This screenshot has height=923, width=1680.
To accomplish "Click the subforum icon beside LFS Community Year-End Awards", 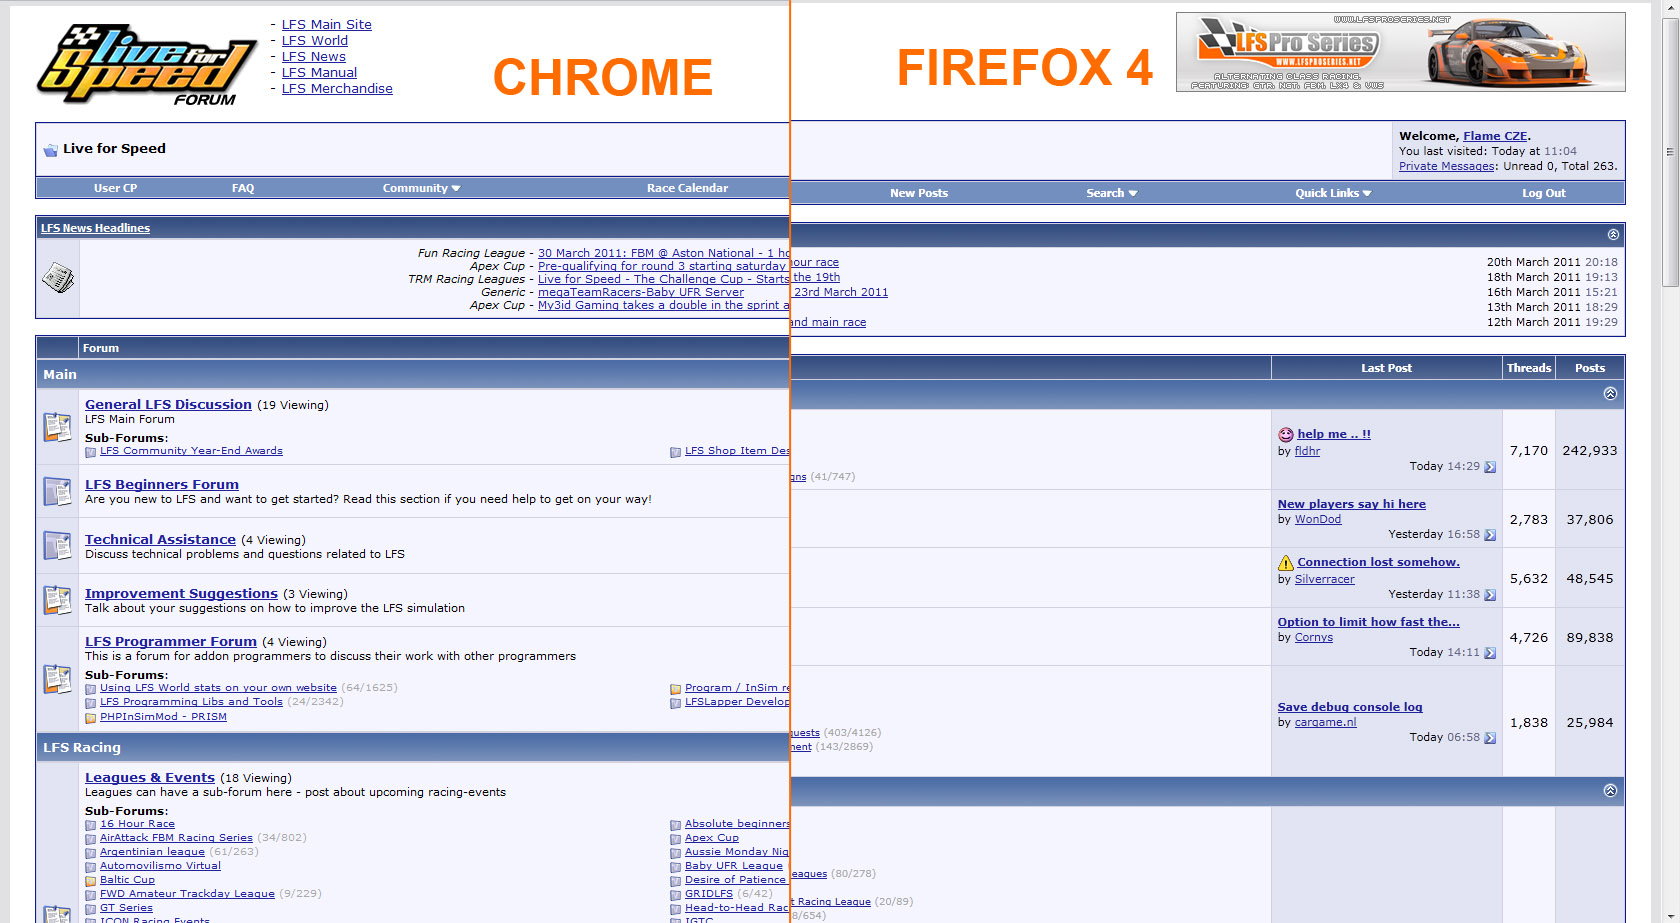I will point(91,452).
